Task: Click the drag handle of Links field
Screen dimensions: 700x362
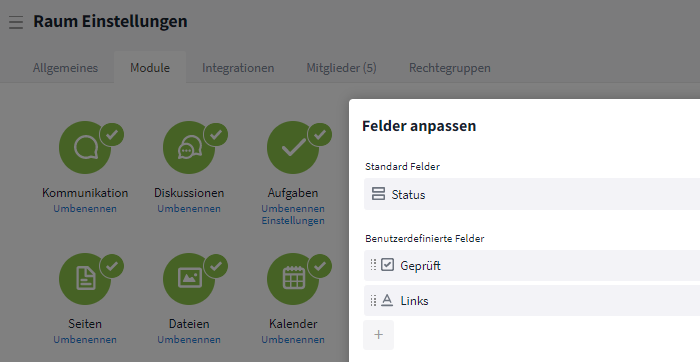Action: (x=373, y=300)
